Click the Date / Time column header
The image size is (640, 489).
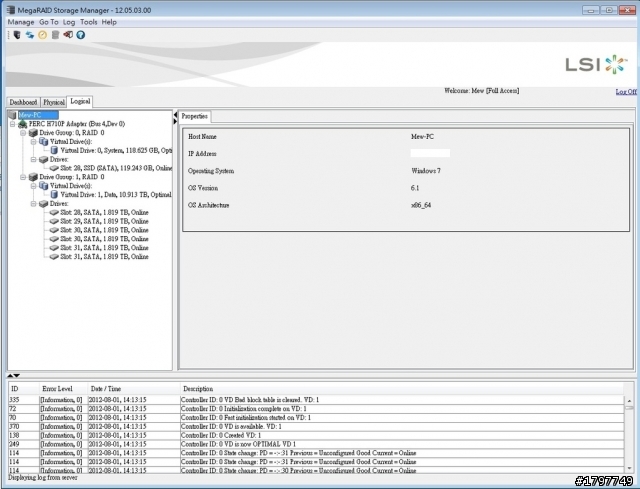[x=133, y=389]
